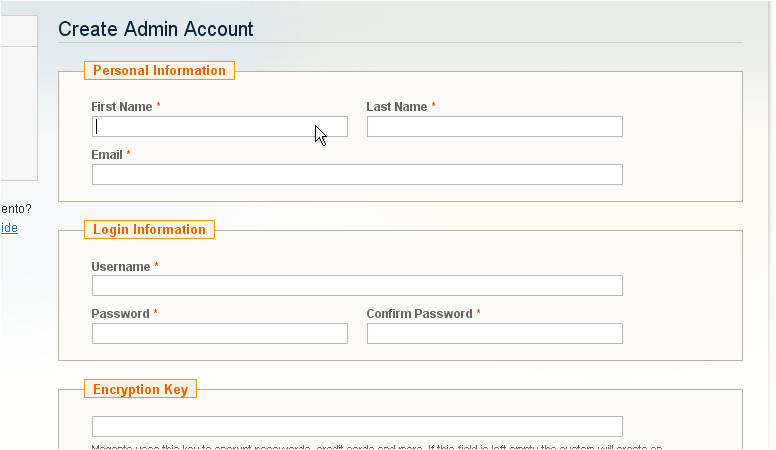Viewport: 776px width, 450px height.
Task: Focus the Password input box
Action: coord(219,333)
